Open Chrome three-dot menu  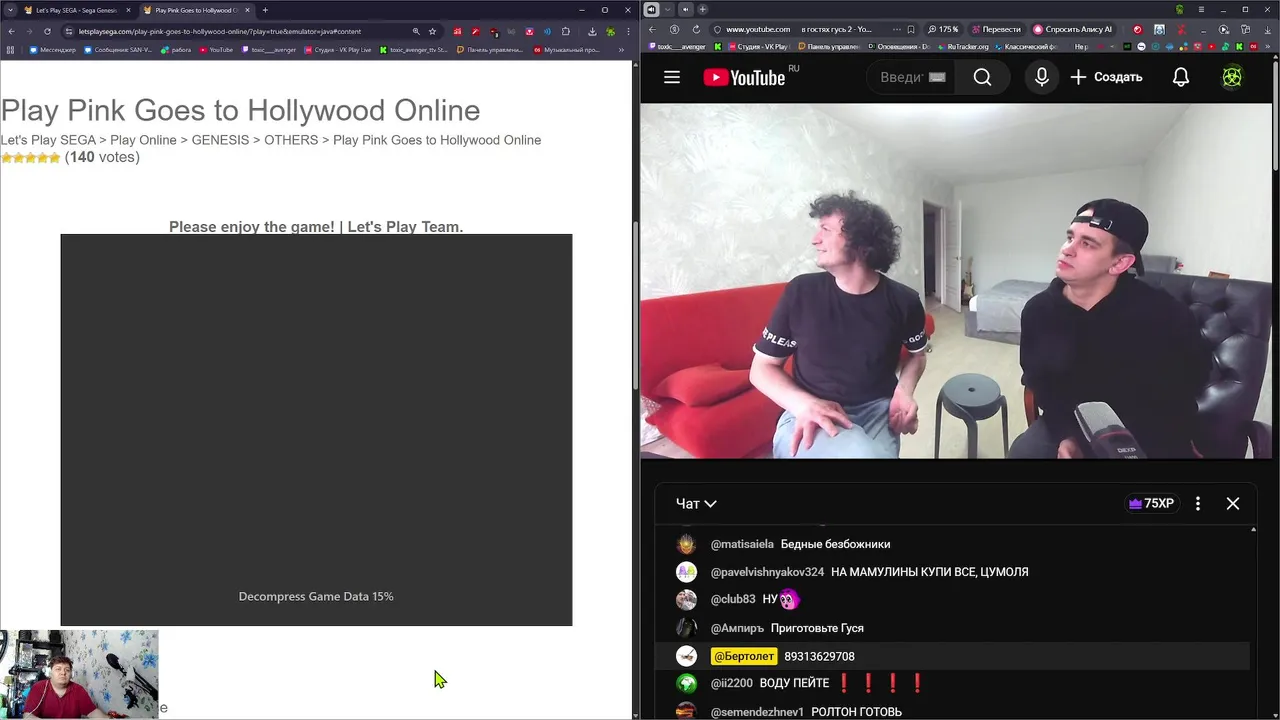coord(628,31)
